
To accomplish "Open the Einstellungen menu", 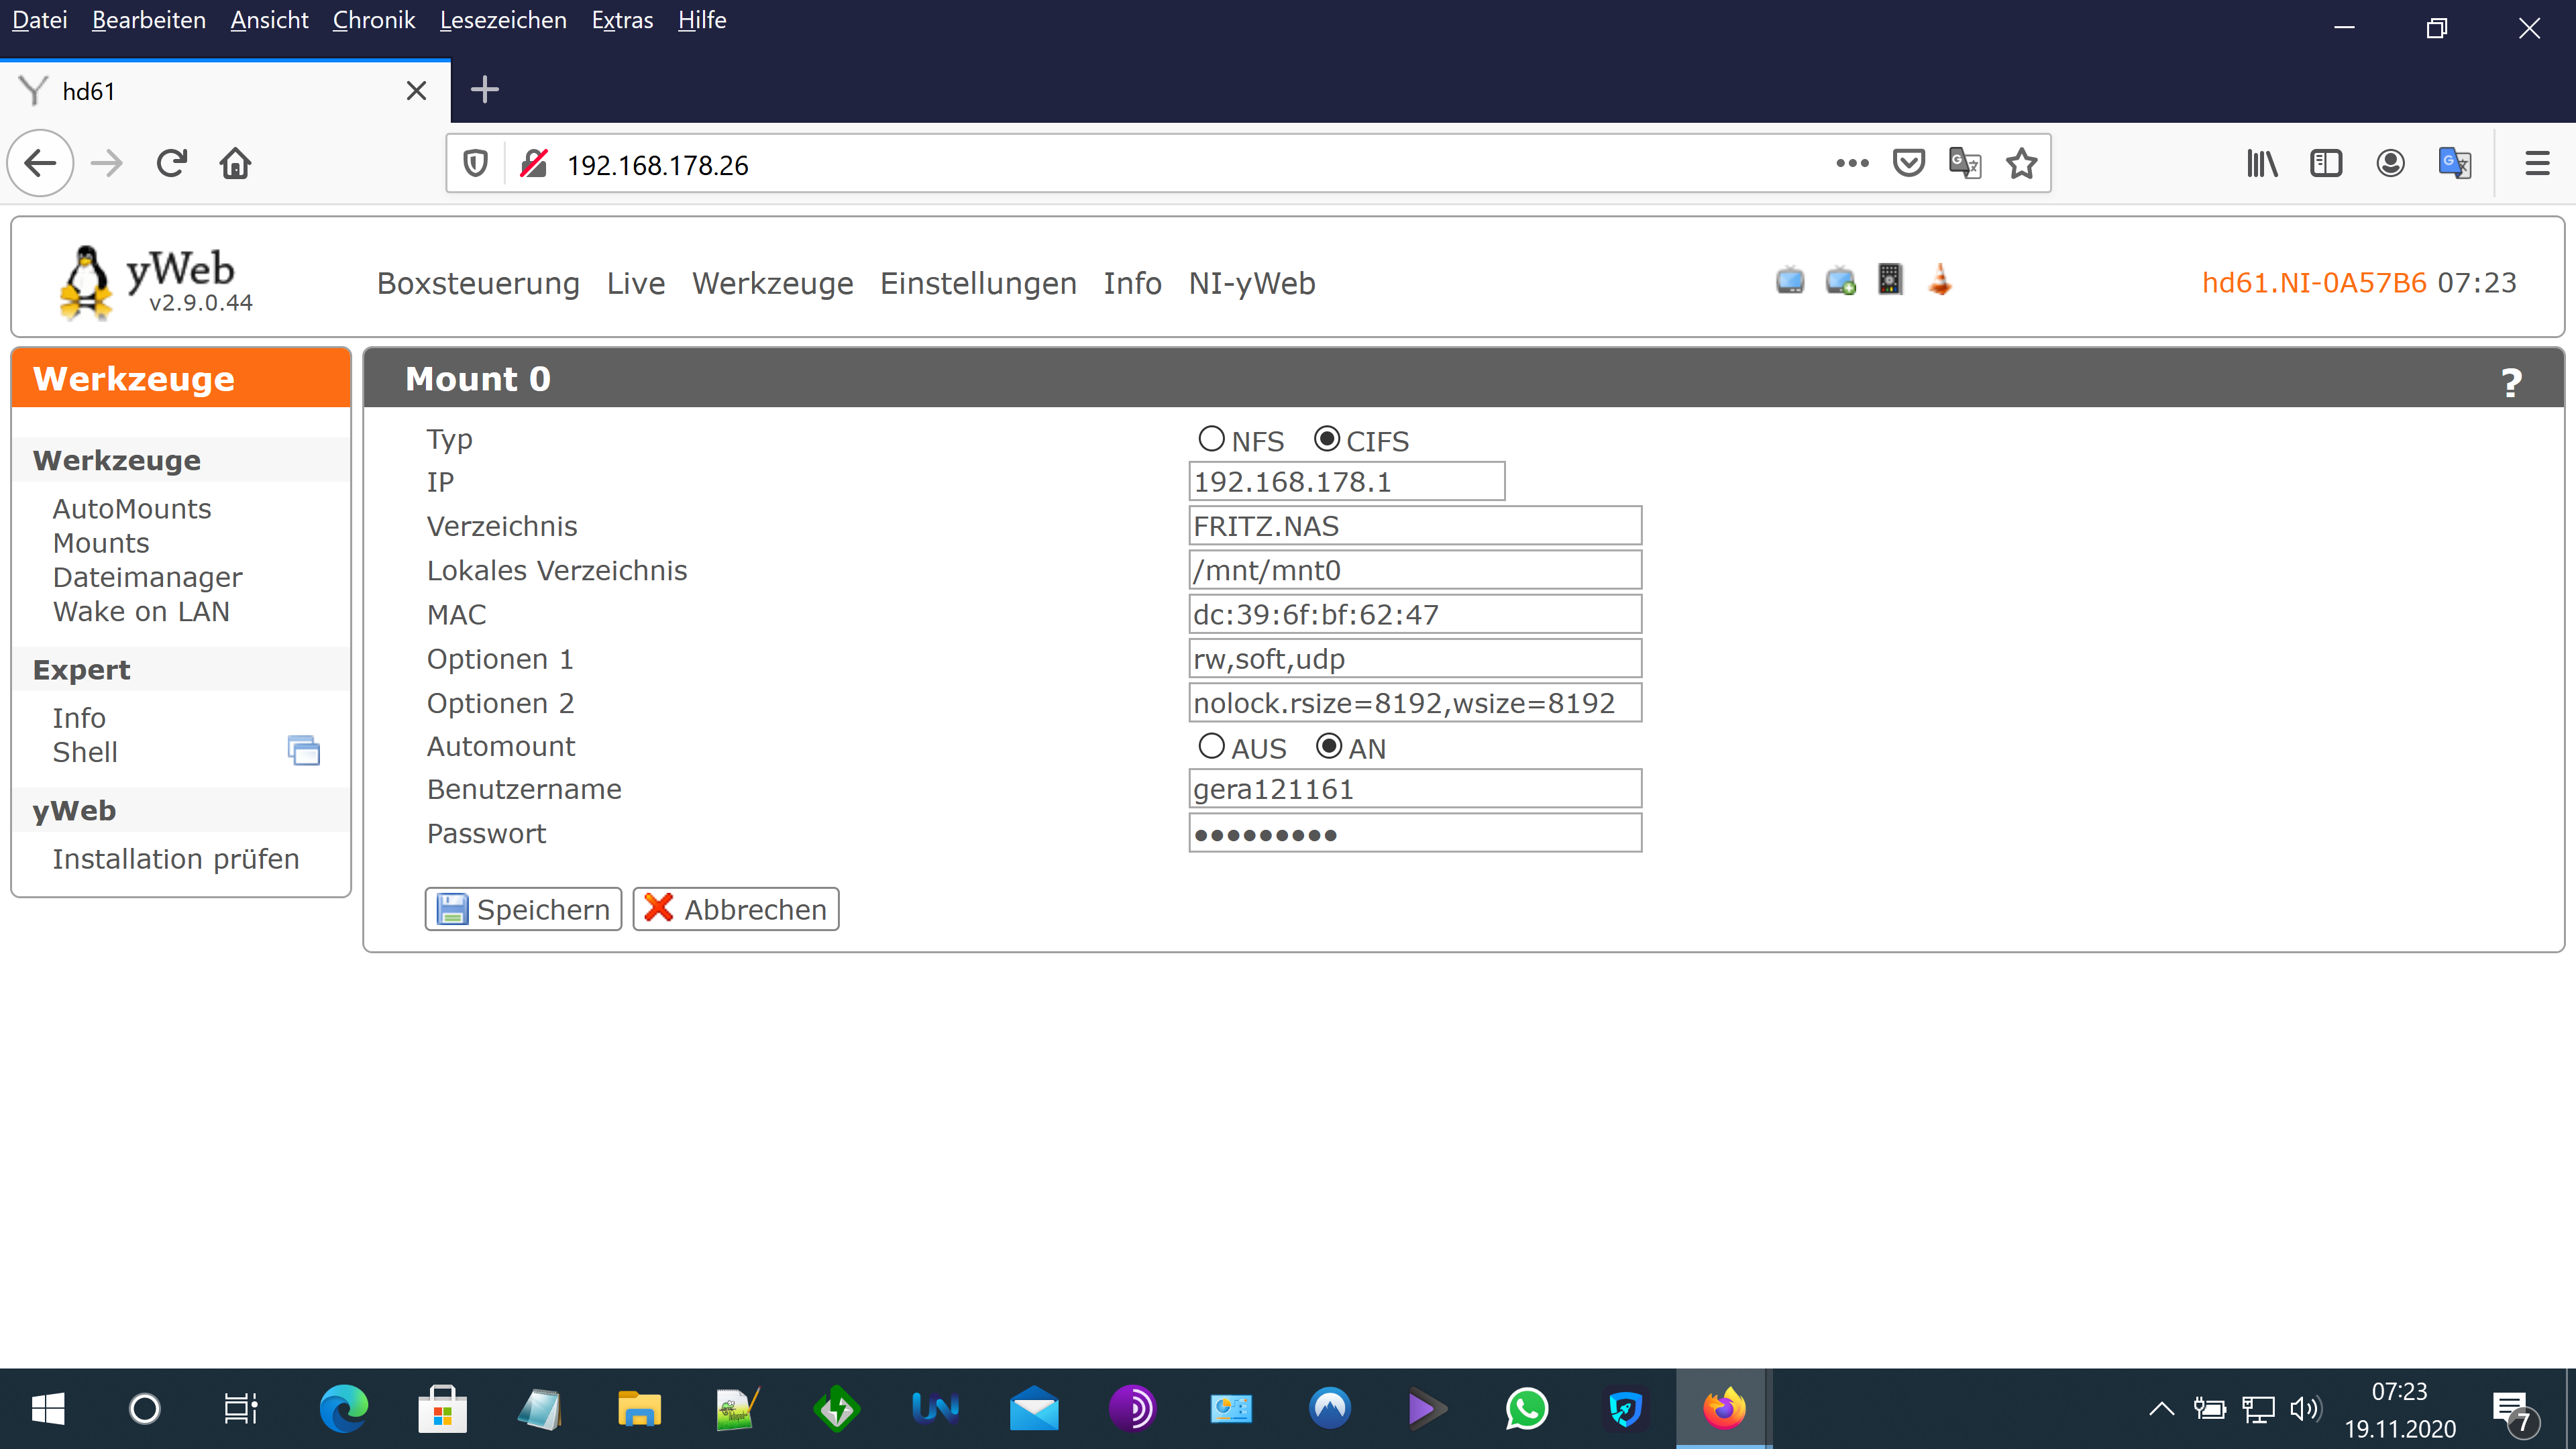I will 977,284.
